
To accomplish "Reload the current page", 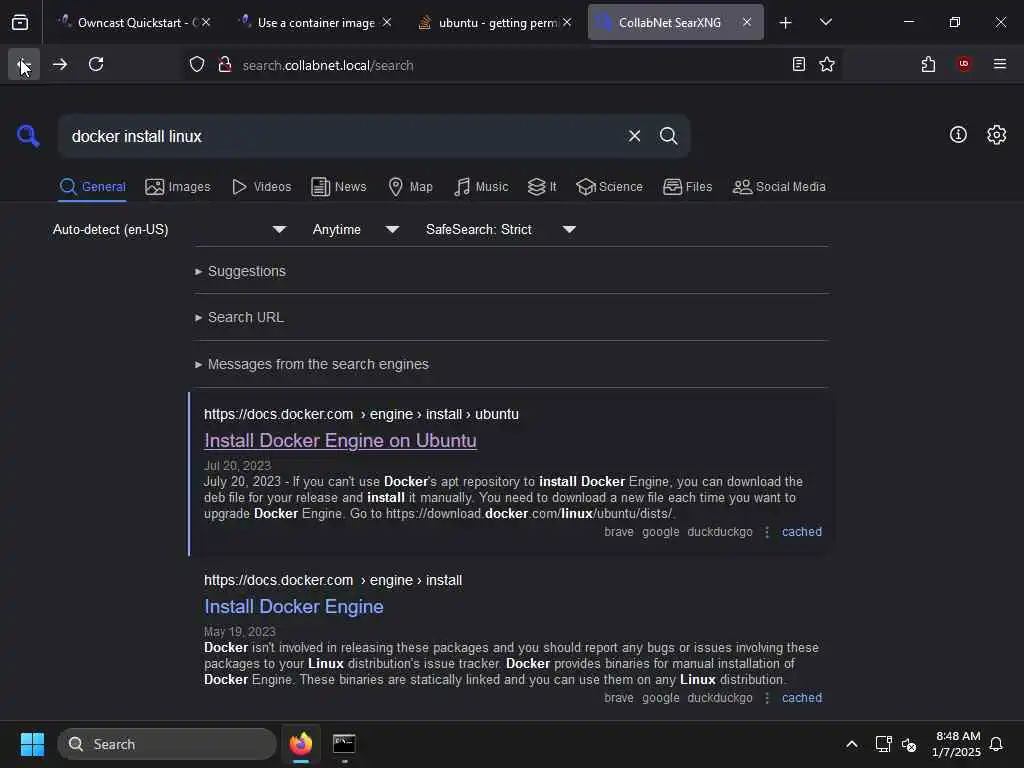I will tap(96, 64).
